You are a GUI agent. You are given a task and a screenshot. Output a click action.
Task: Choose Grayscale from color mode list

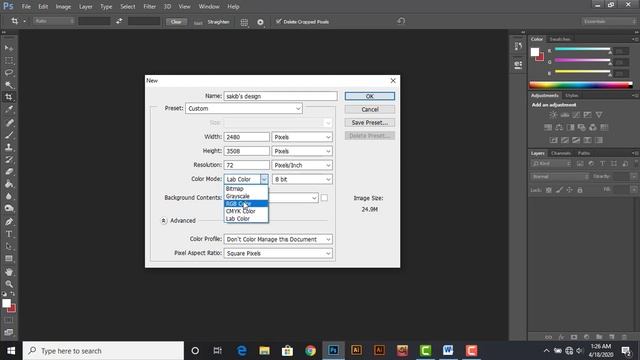pos(246,196)
